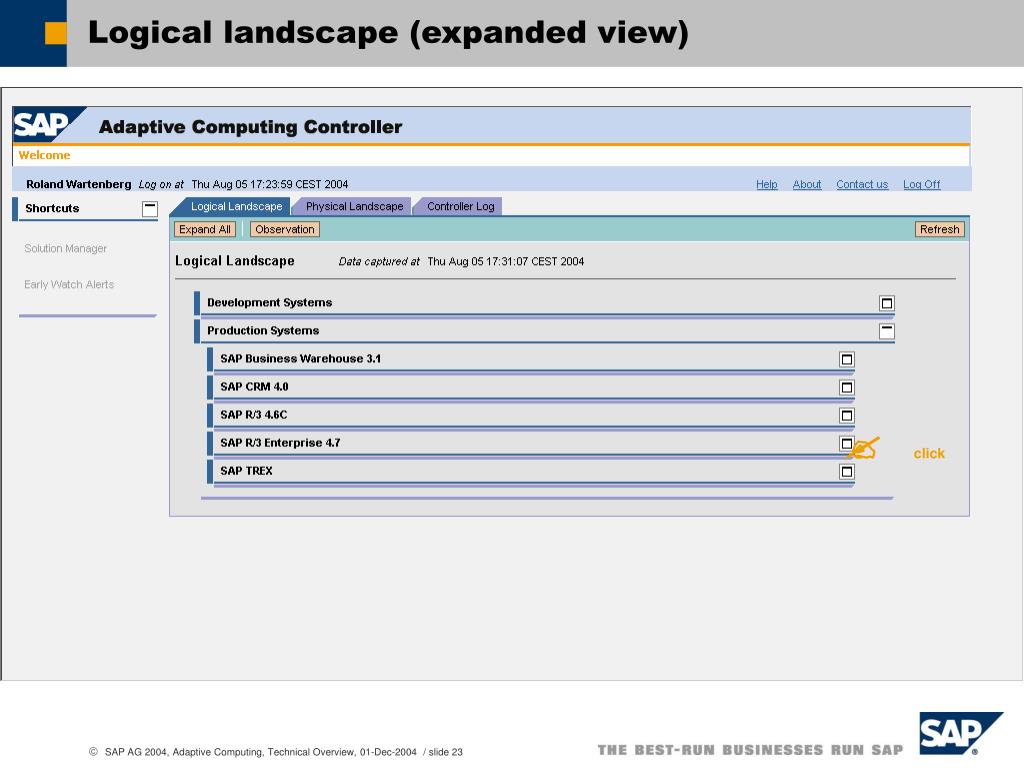This screenshot has height=768, width=1024.
Task: Open the Physical Landscape tab
Action: tap(354, 206)
